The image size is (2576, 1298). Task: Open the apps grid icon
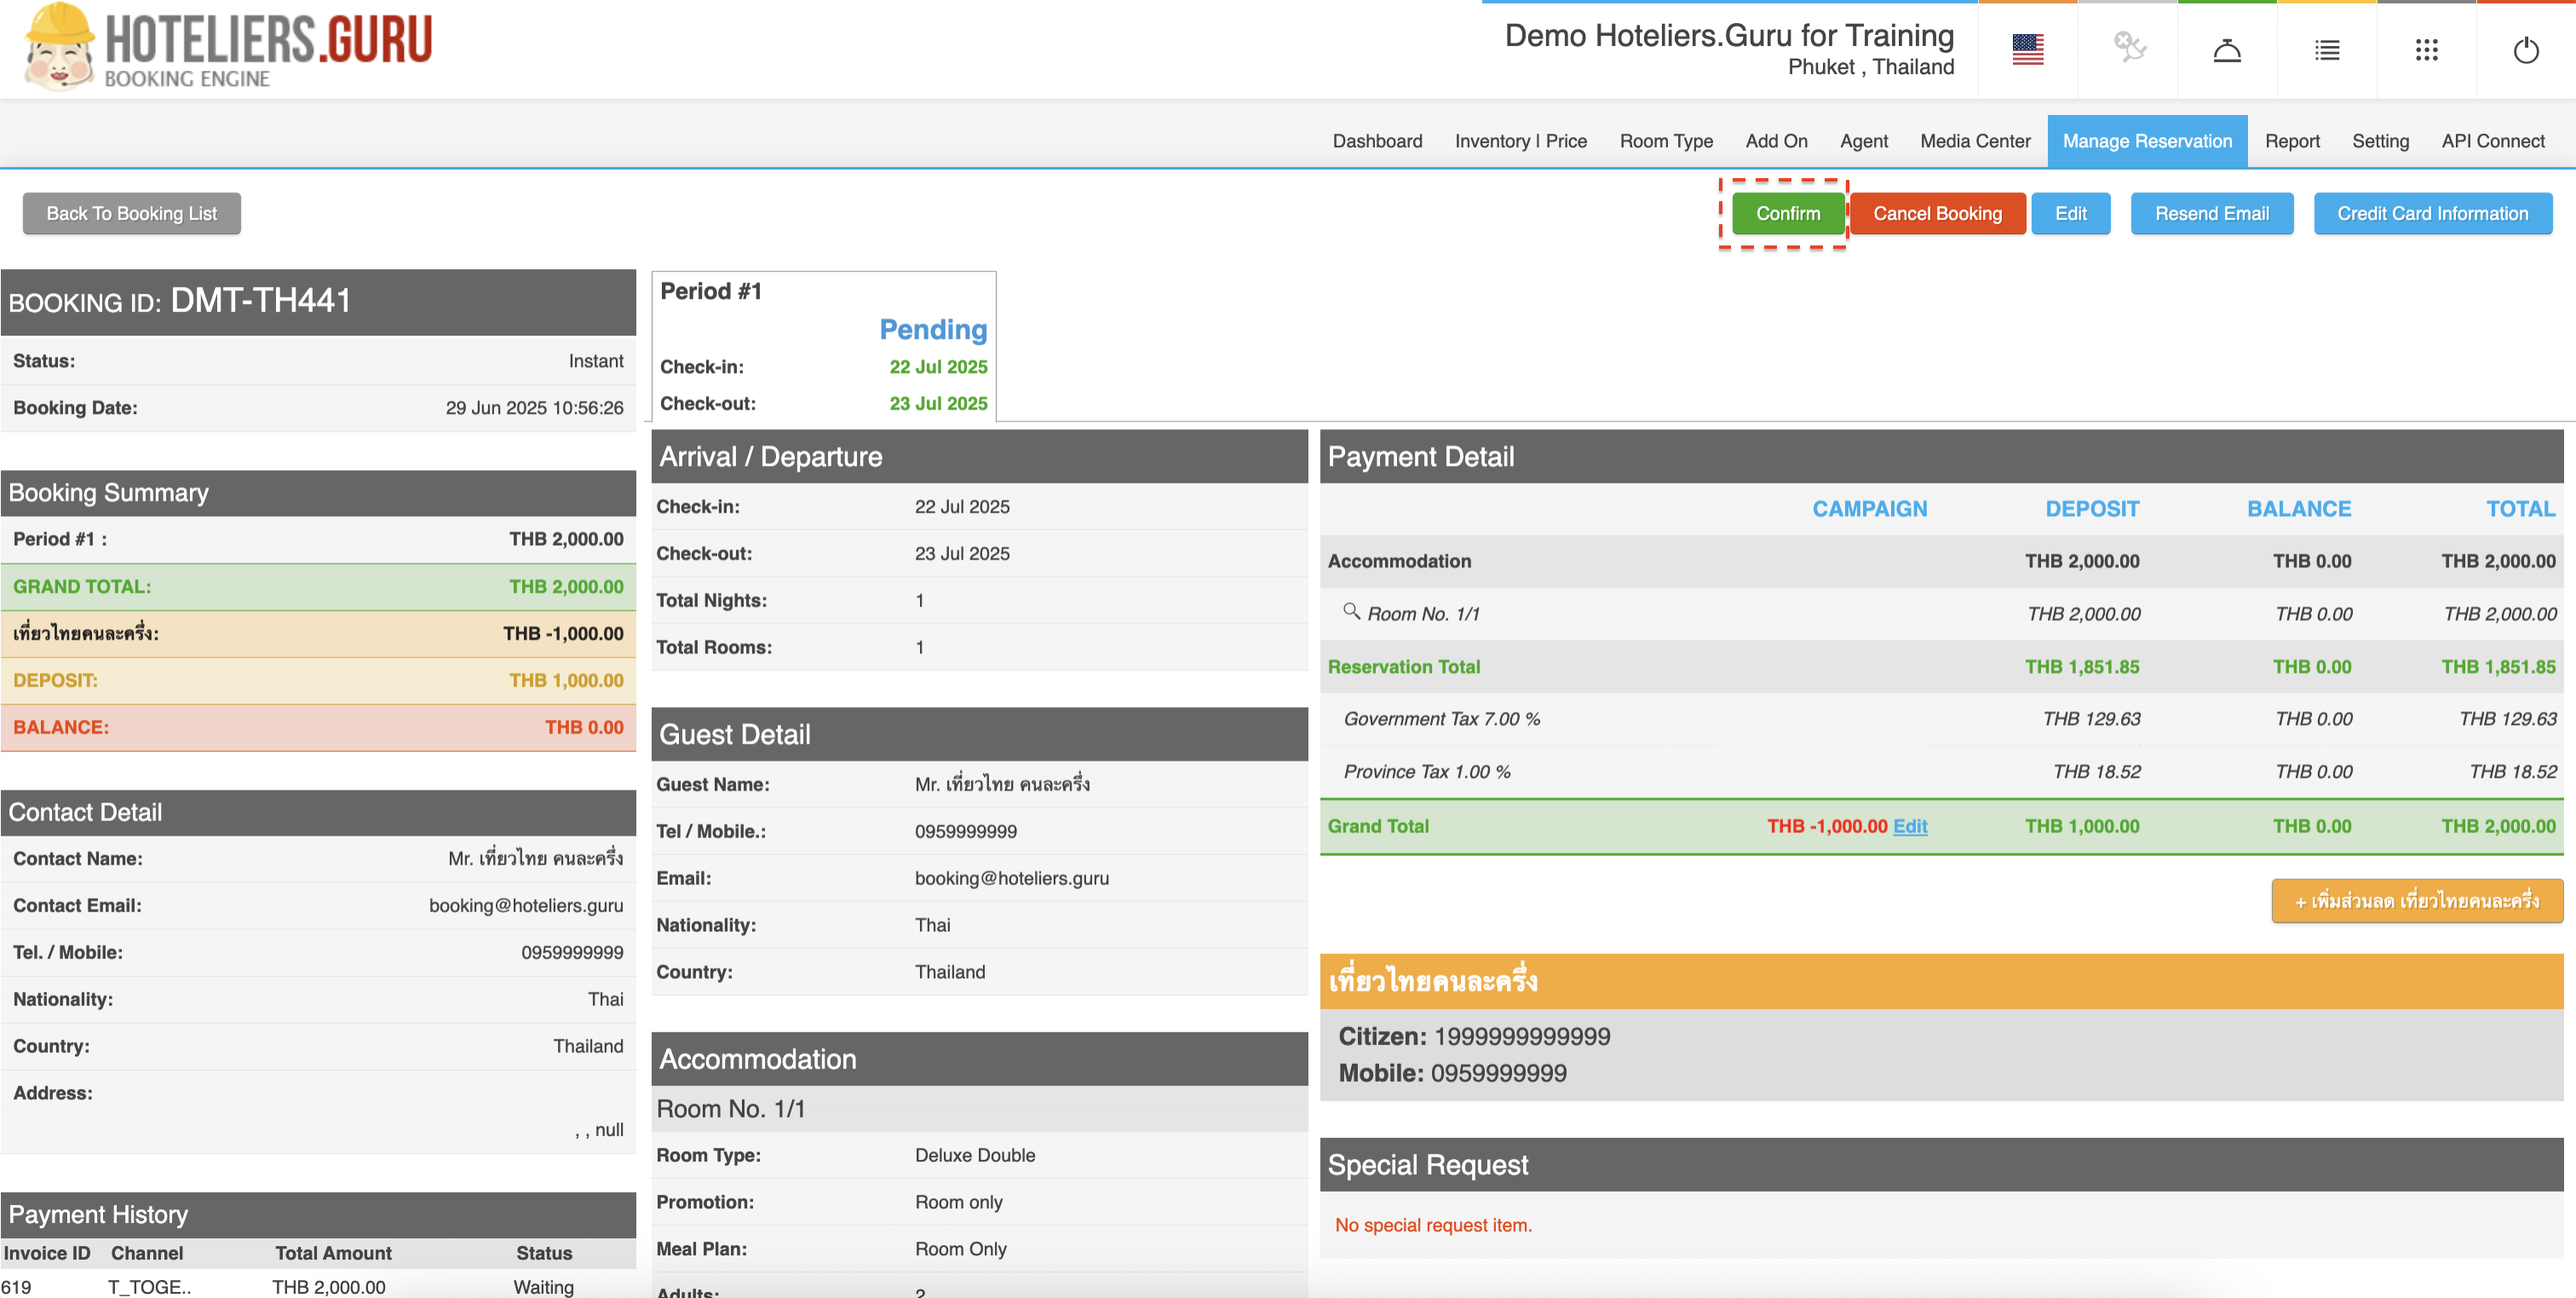point(2426,50)
